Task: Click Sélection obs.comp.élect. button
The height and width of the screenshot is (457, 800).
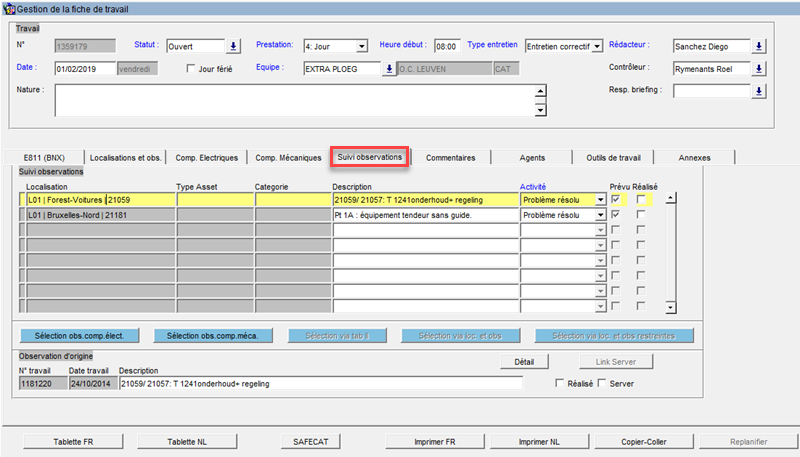Action: pos(80,336)
